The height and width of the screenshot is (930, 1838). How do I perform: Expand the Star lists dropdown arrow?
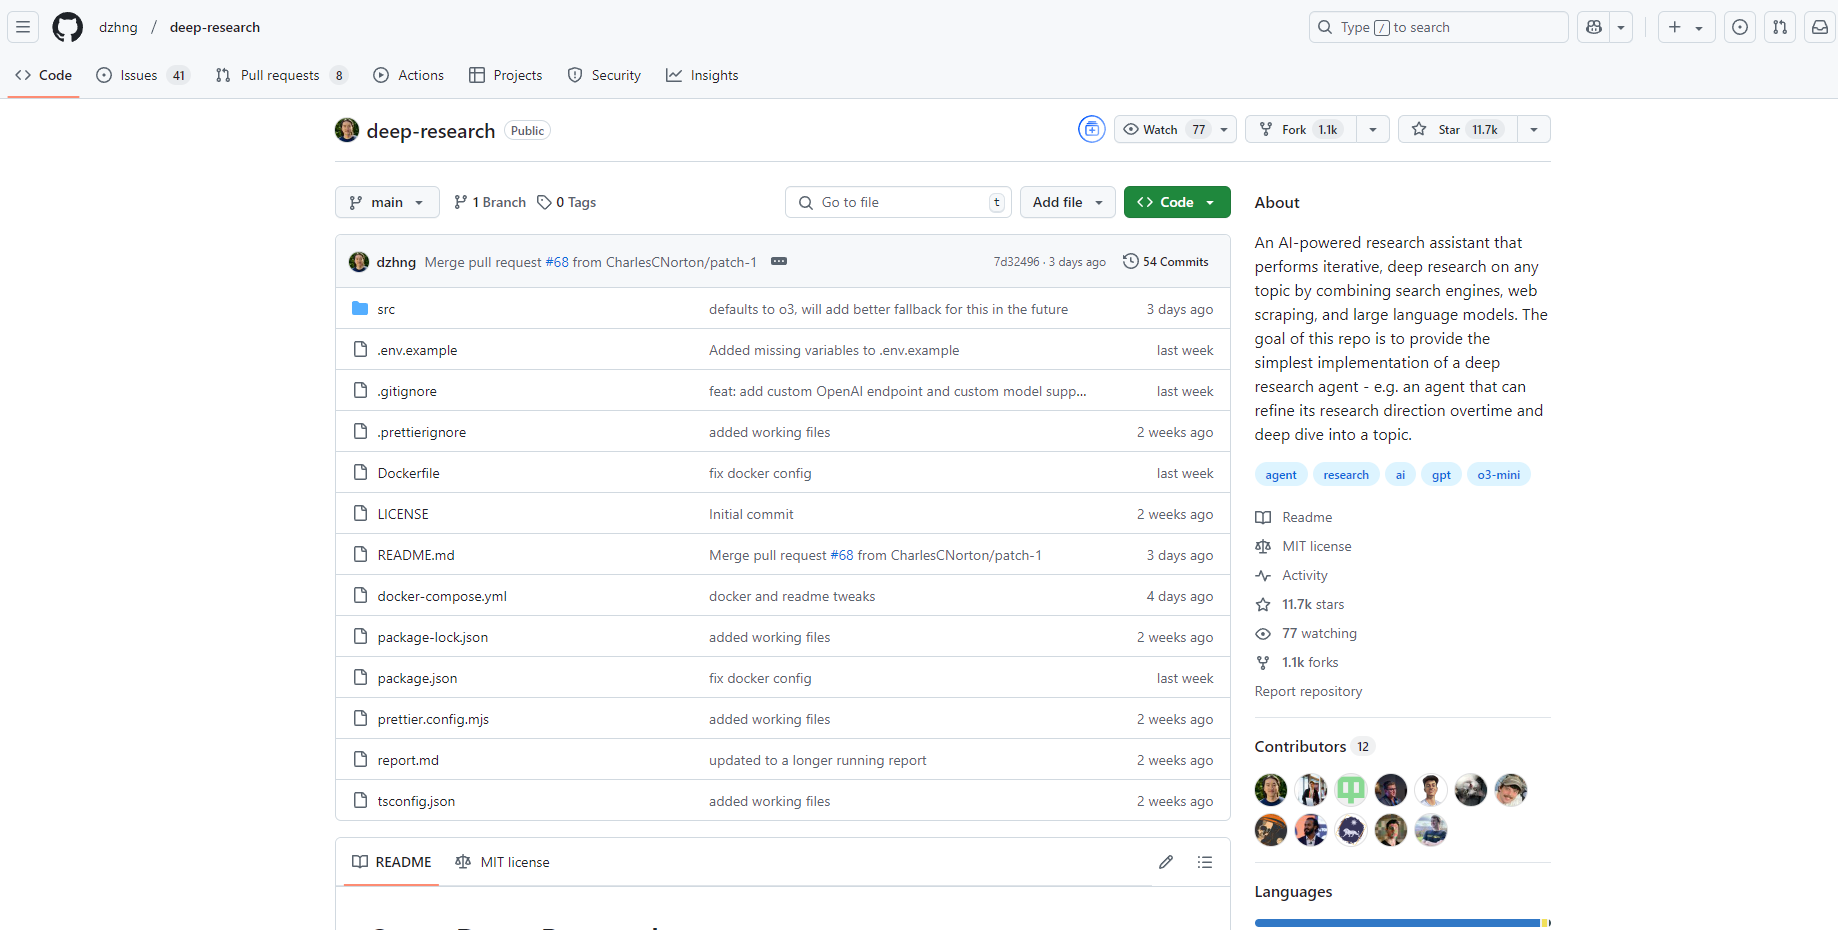tap(1534, 129)
